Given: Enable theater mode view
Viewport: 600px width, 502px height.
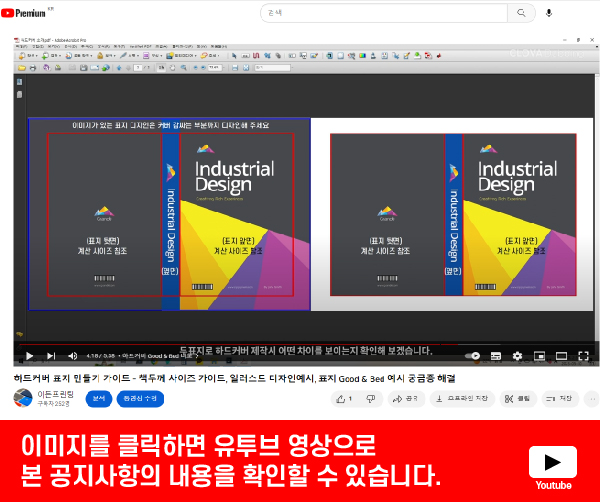Looking at the screenshot, I should (561, 356).
